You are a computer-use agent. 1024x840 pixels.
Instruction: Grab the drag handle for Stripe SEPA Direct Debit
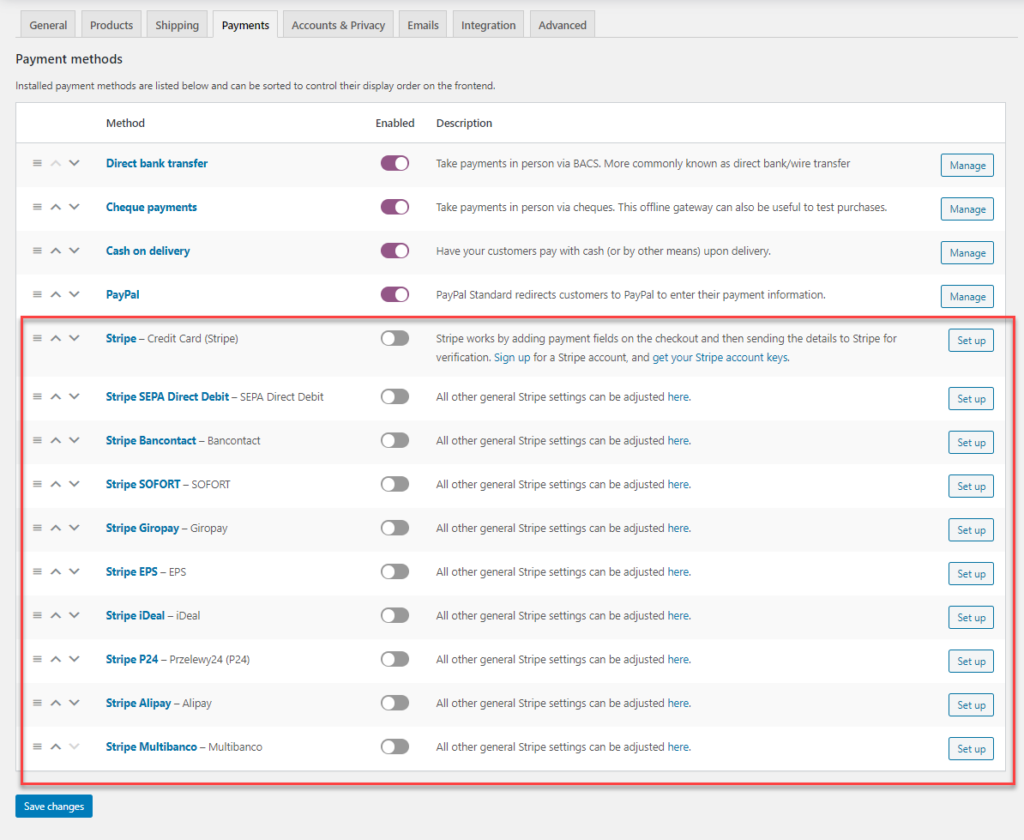coord(37,396)
